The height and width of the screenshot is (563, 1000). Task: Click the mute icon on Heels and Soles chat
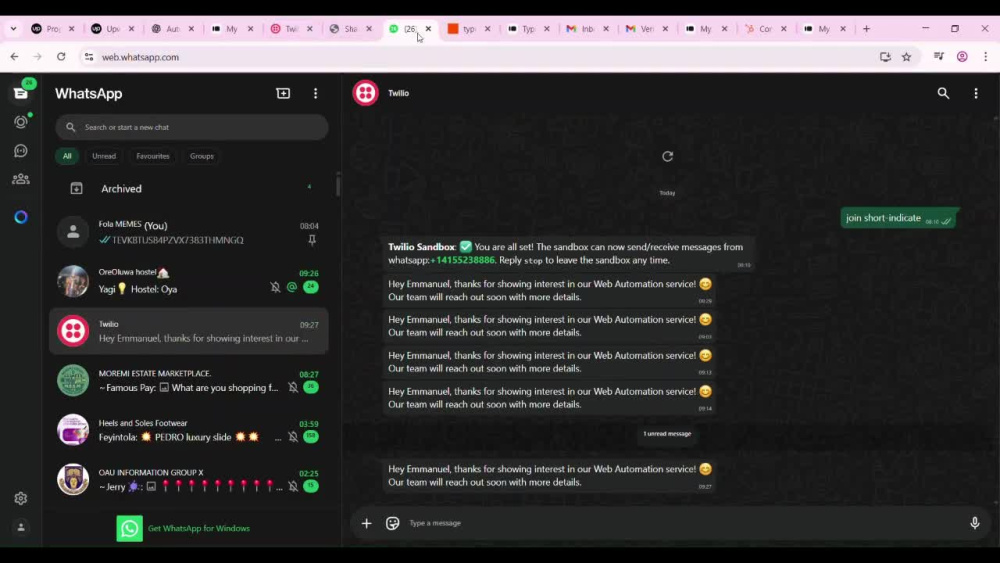293,437
